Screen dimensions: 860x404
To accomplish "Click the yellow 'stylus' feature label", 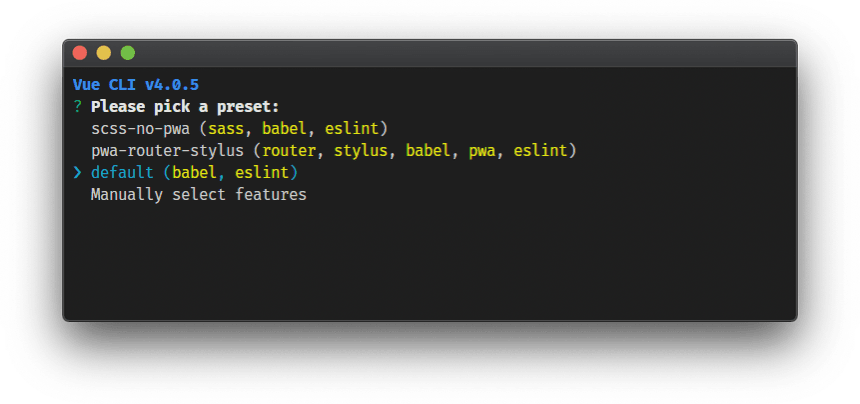I will click(x=361, y=151).
